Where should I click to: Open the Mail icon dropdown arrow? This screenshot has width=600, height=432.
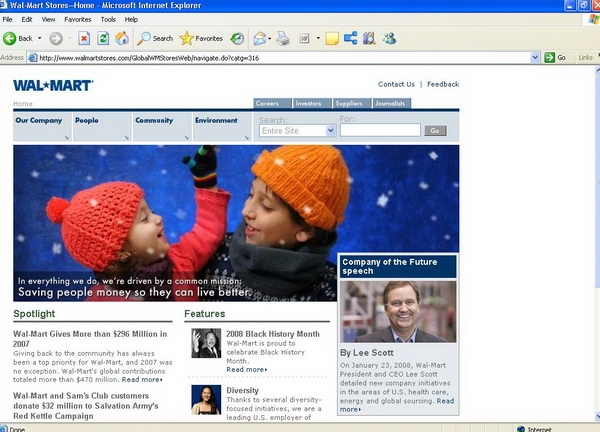270,39
